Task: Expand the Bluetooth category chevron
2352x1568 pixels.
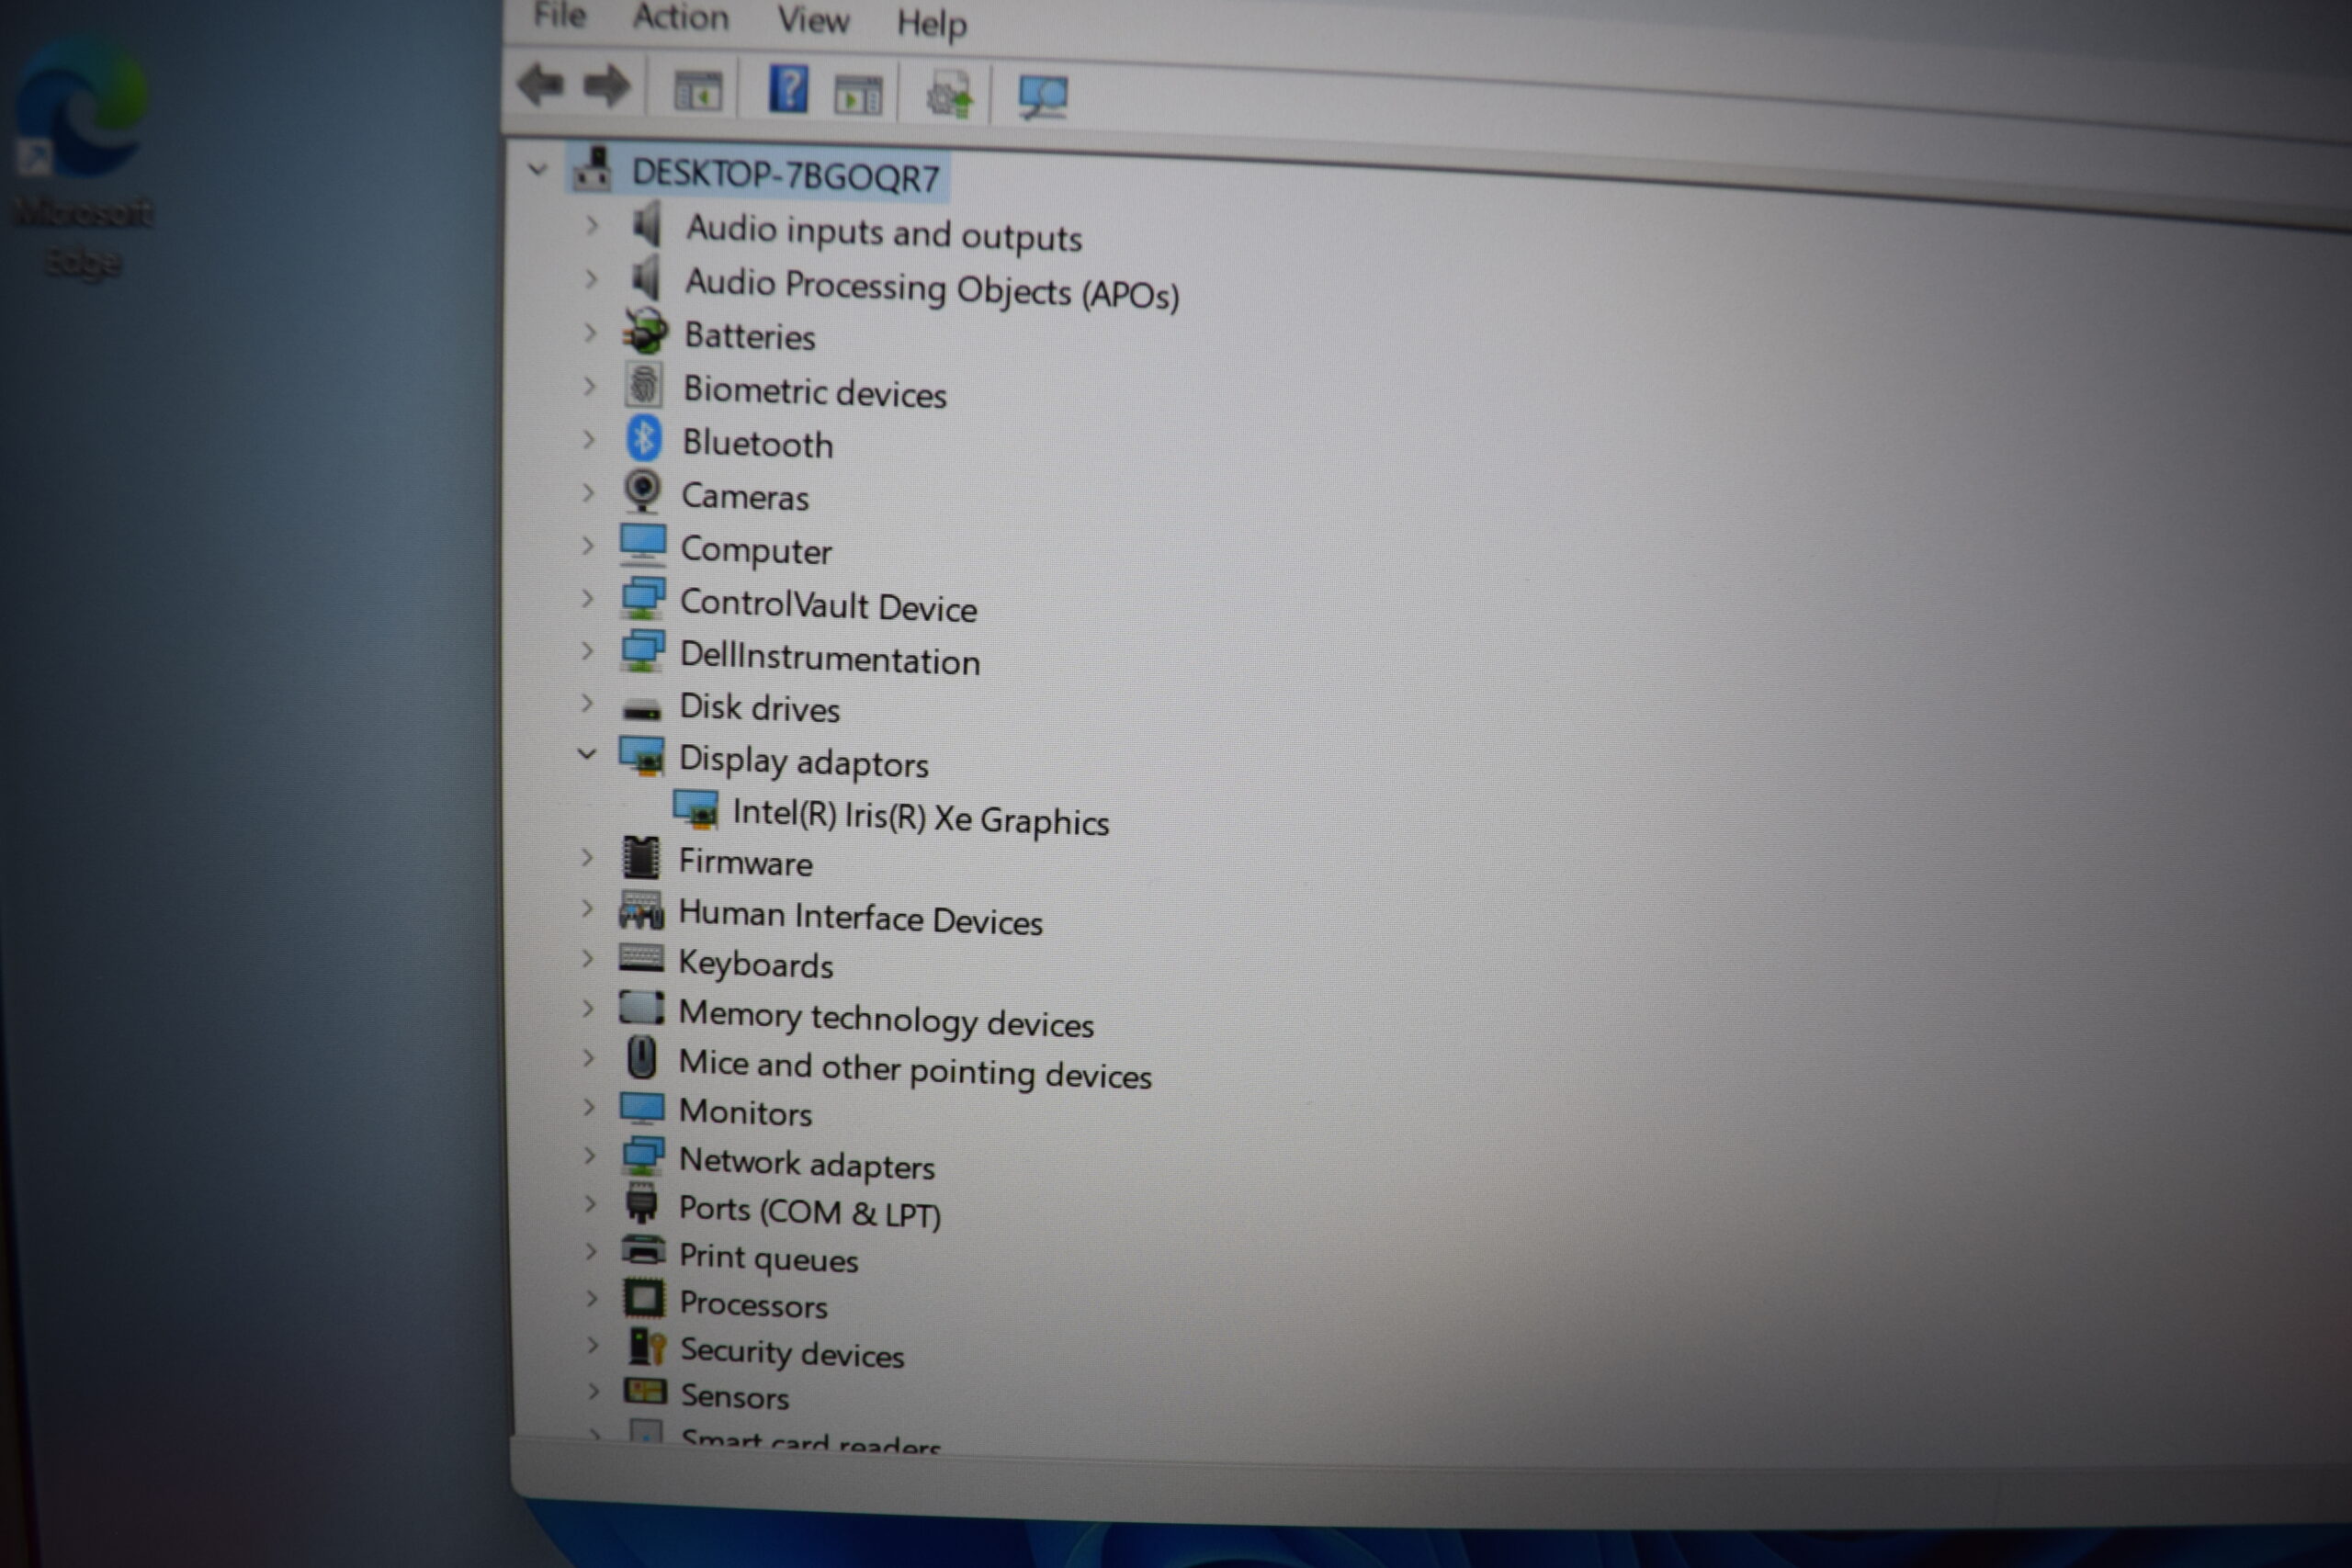Action: click(x=589, y=439)
